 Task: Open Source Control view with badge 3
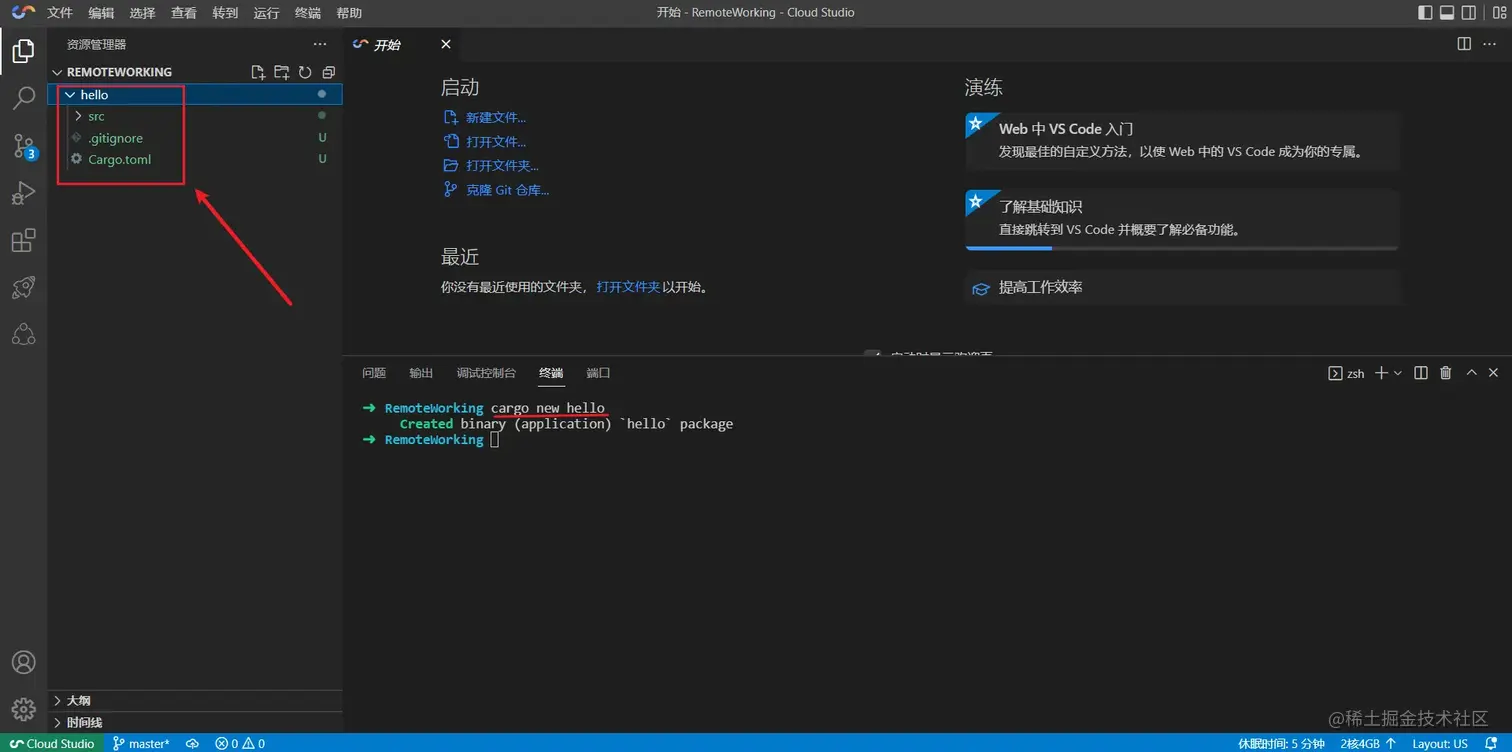(x=23, y=146)
